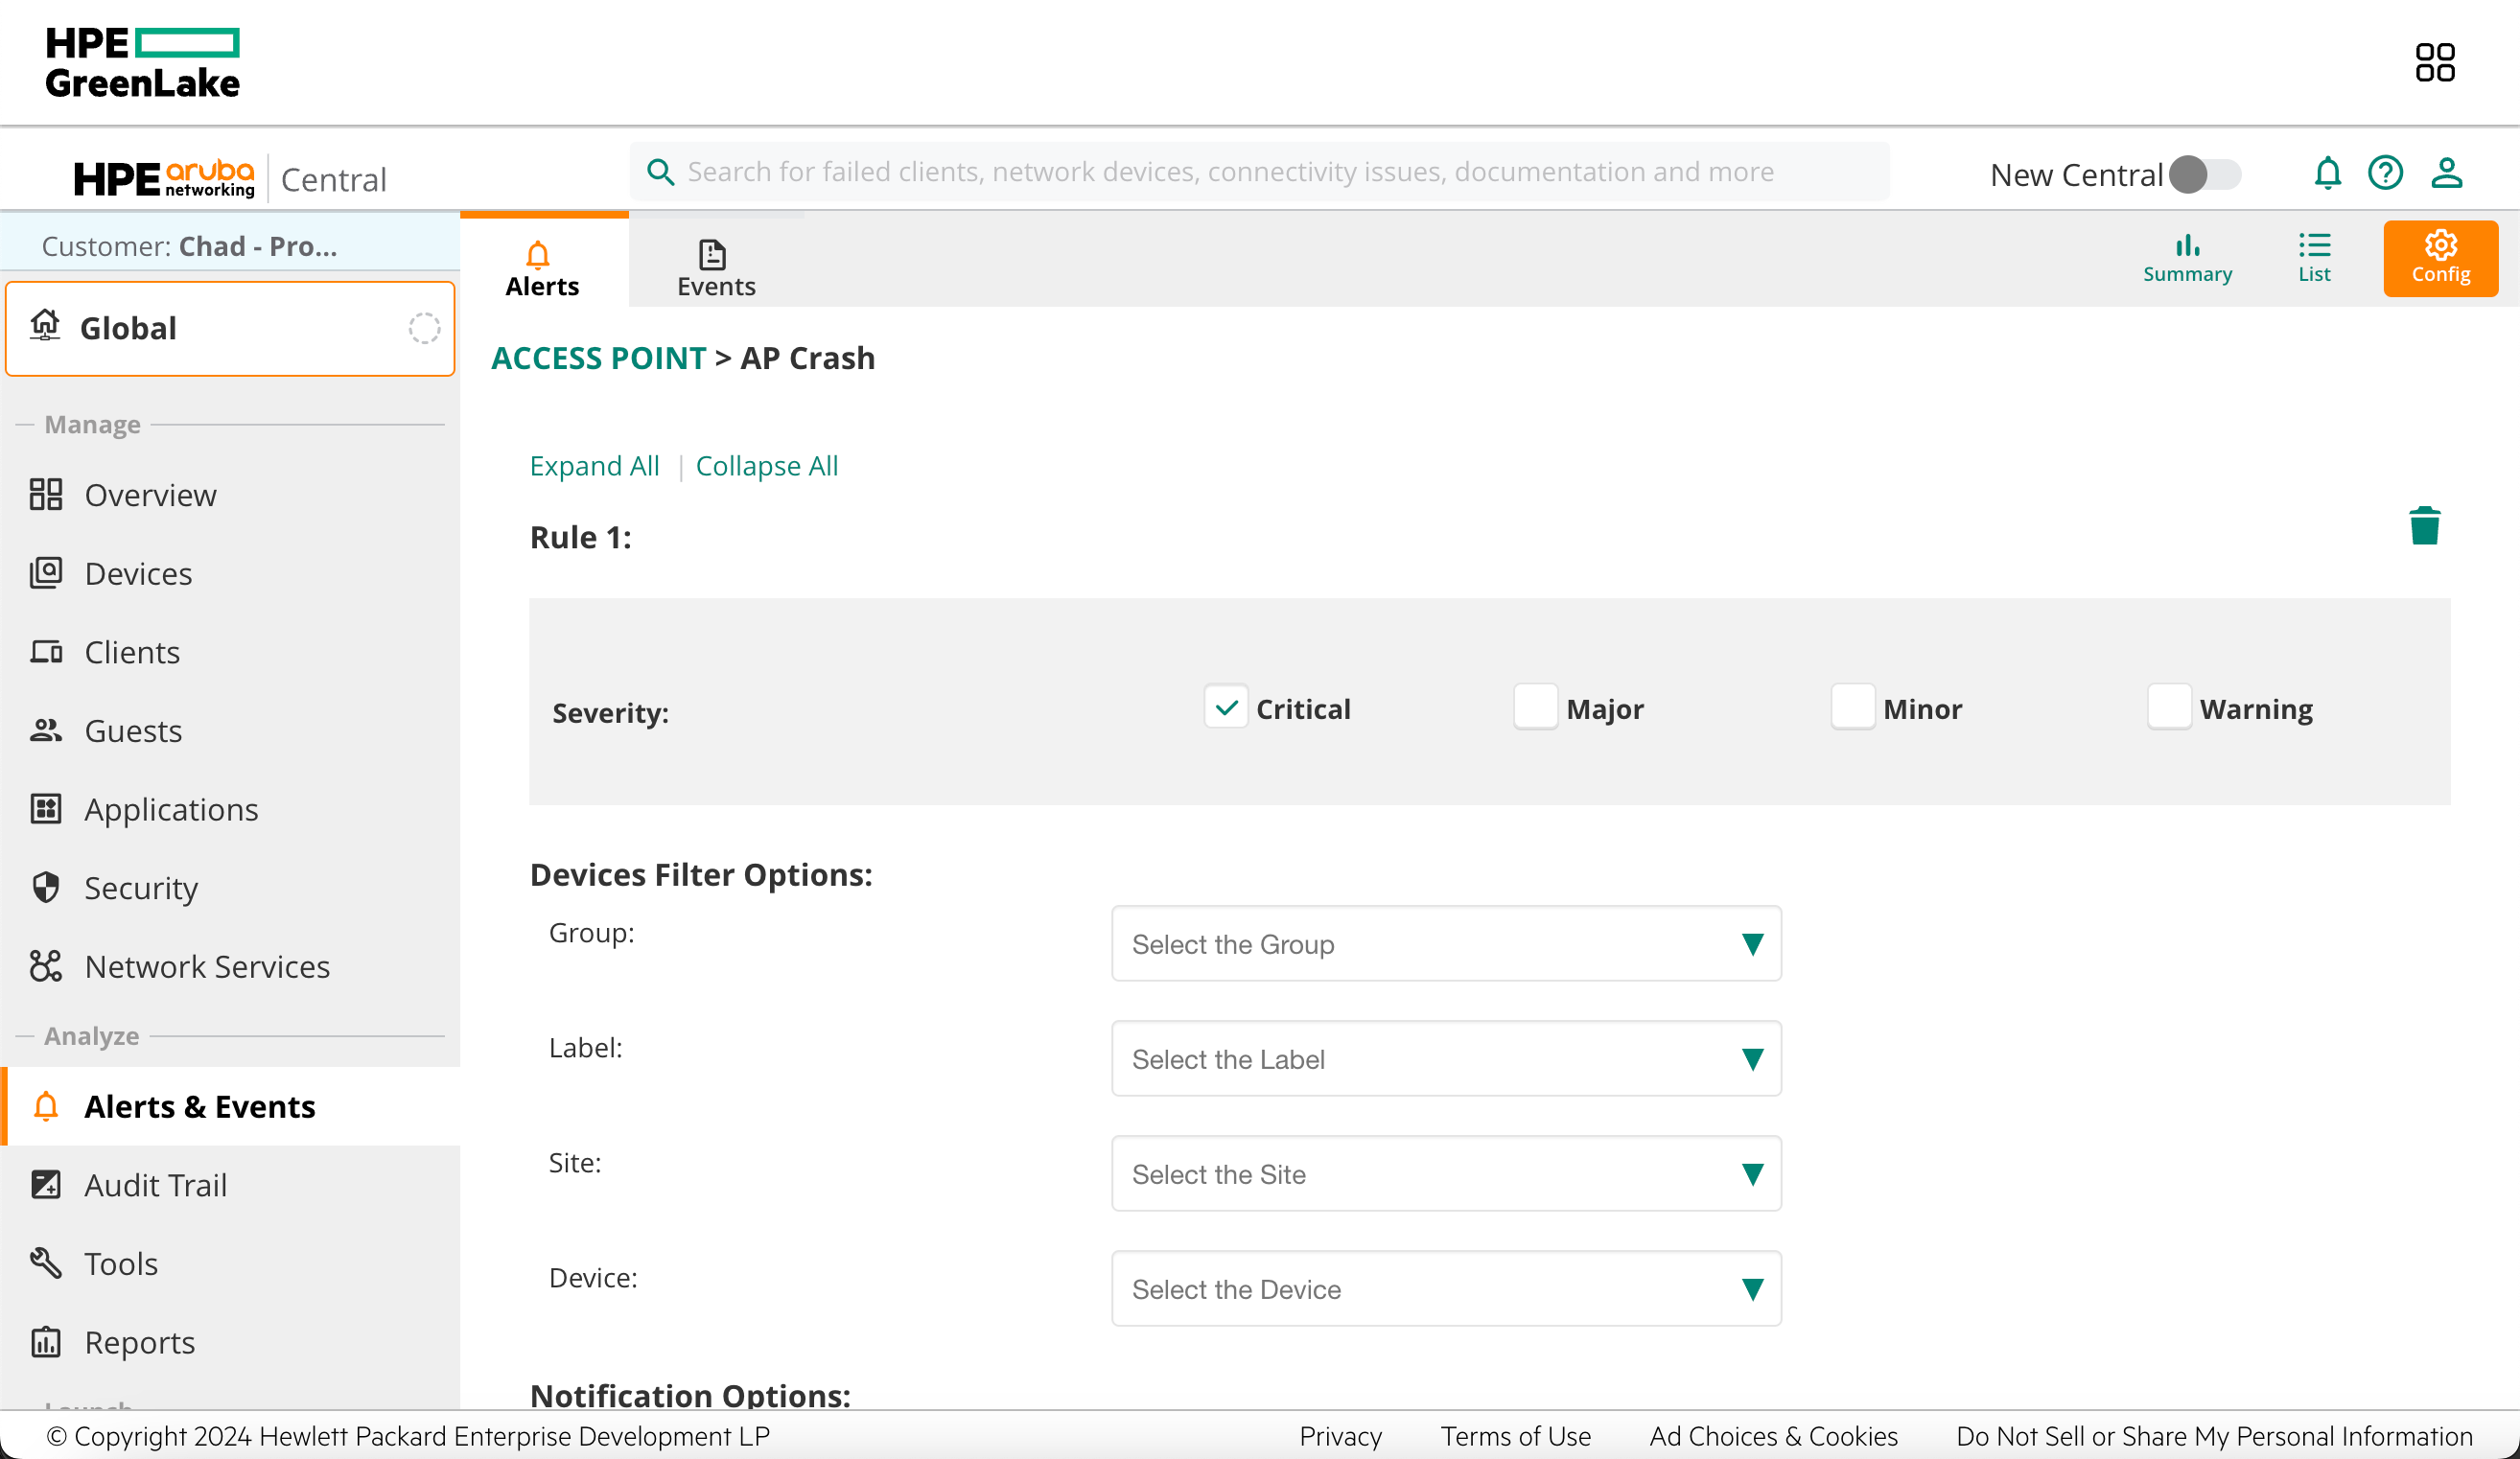The width and height of the screenshot is (2520, 1459).
Task: Click the notifications bell icon
Action: 2328,172
